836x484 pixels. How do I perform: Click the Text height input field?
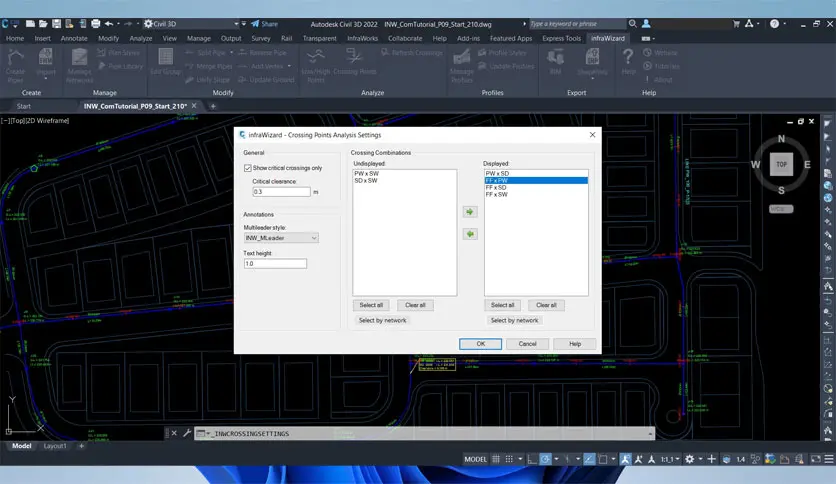pos(275,264)
